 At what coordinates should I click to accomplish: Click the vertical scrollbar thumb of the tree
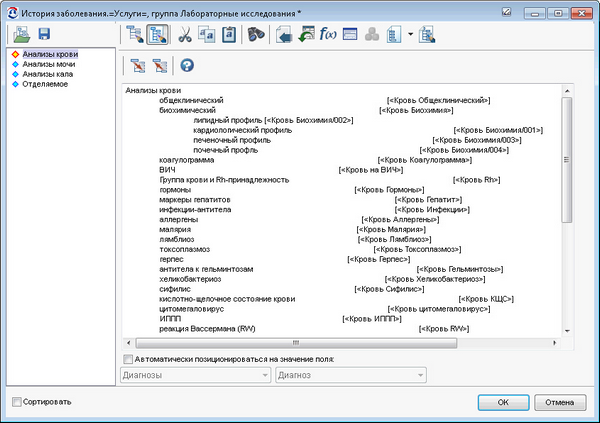tap(567, 160)
